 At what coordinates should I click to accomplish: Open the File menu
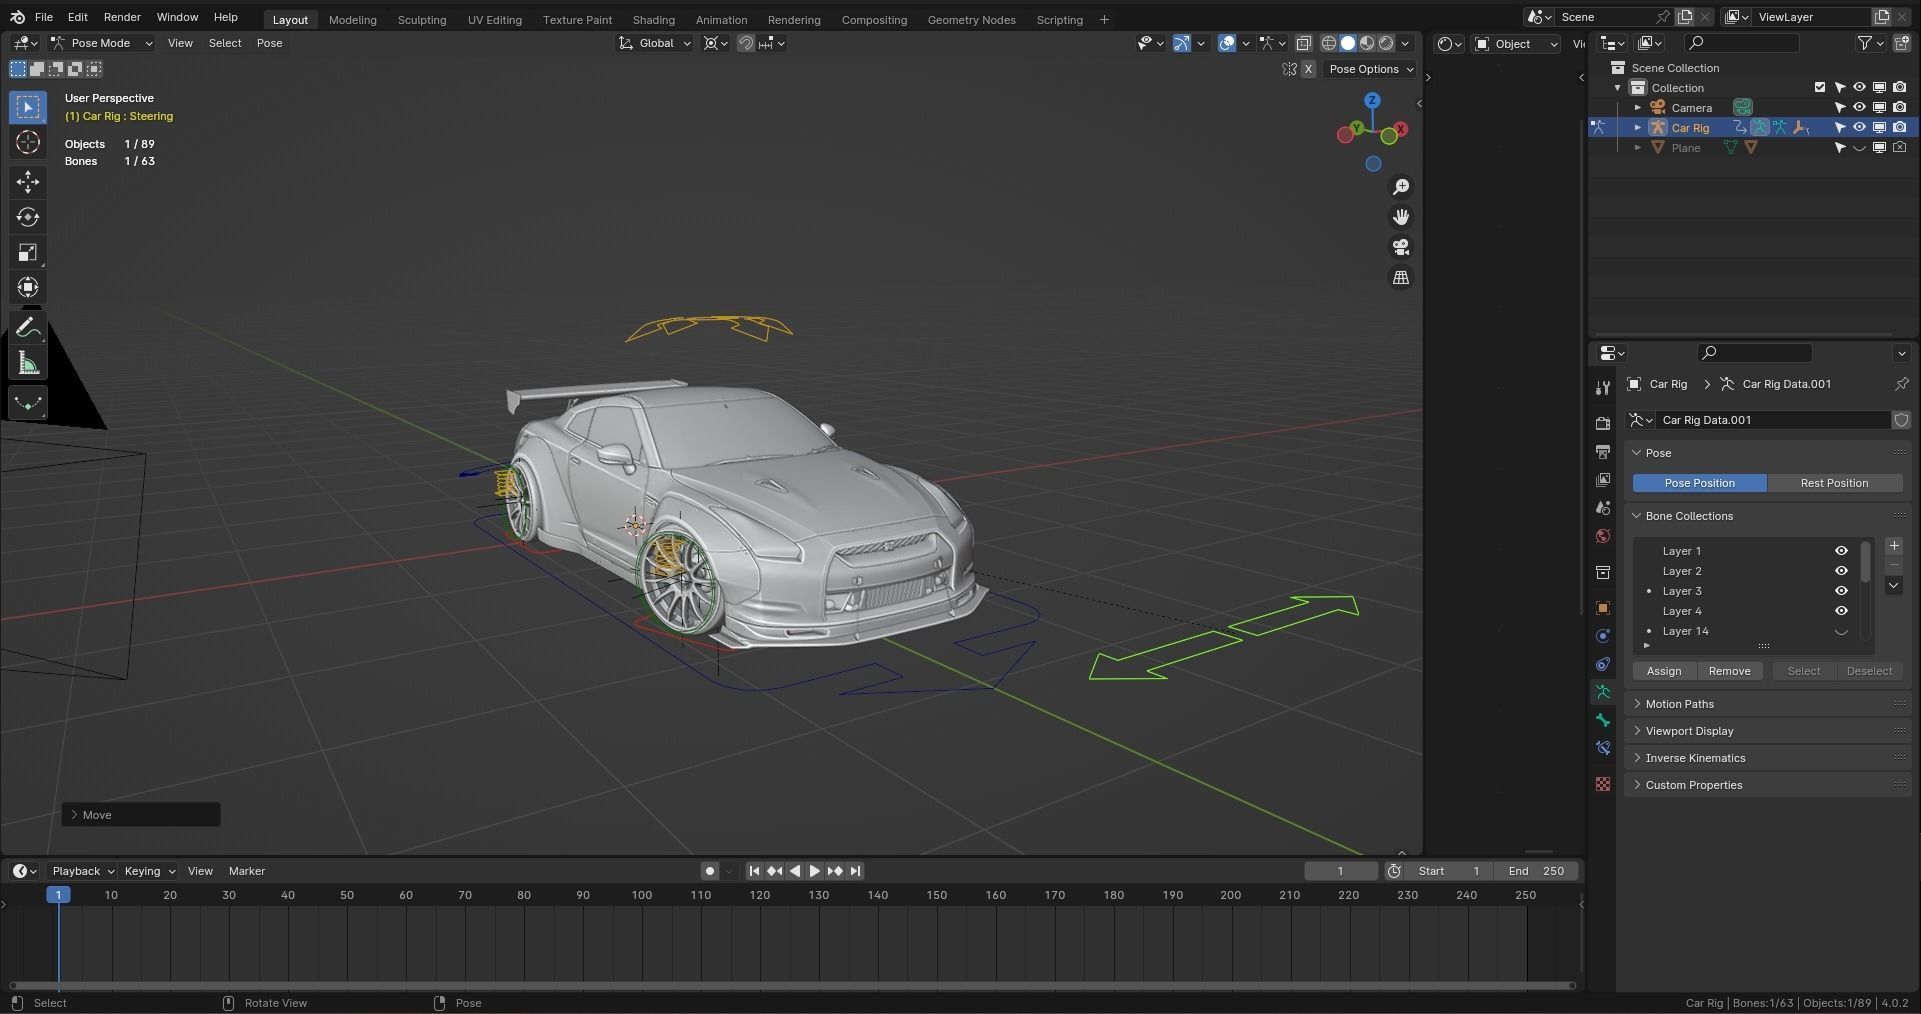[44, 17]
